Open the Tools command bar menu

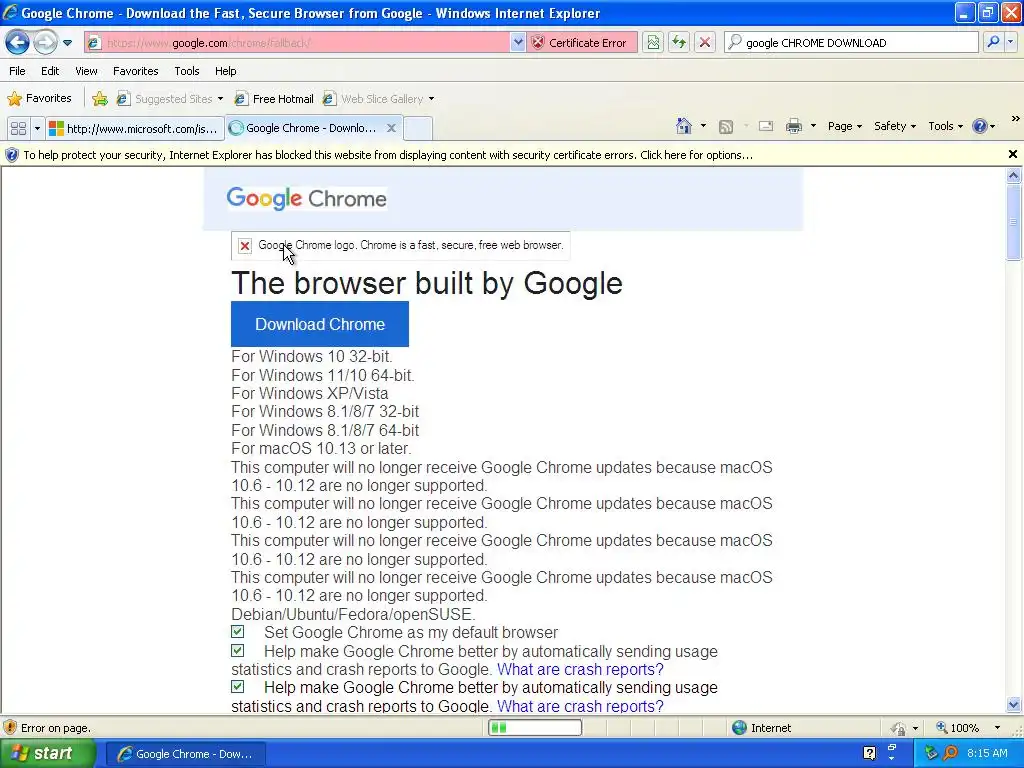click(x=945, y=126)
